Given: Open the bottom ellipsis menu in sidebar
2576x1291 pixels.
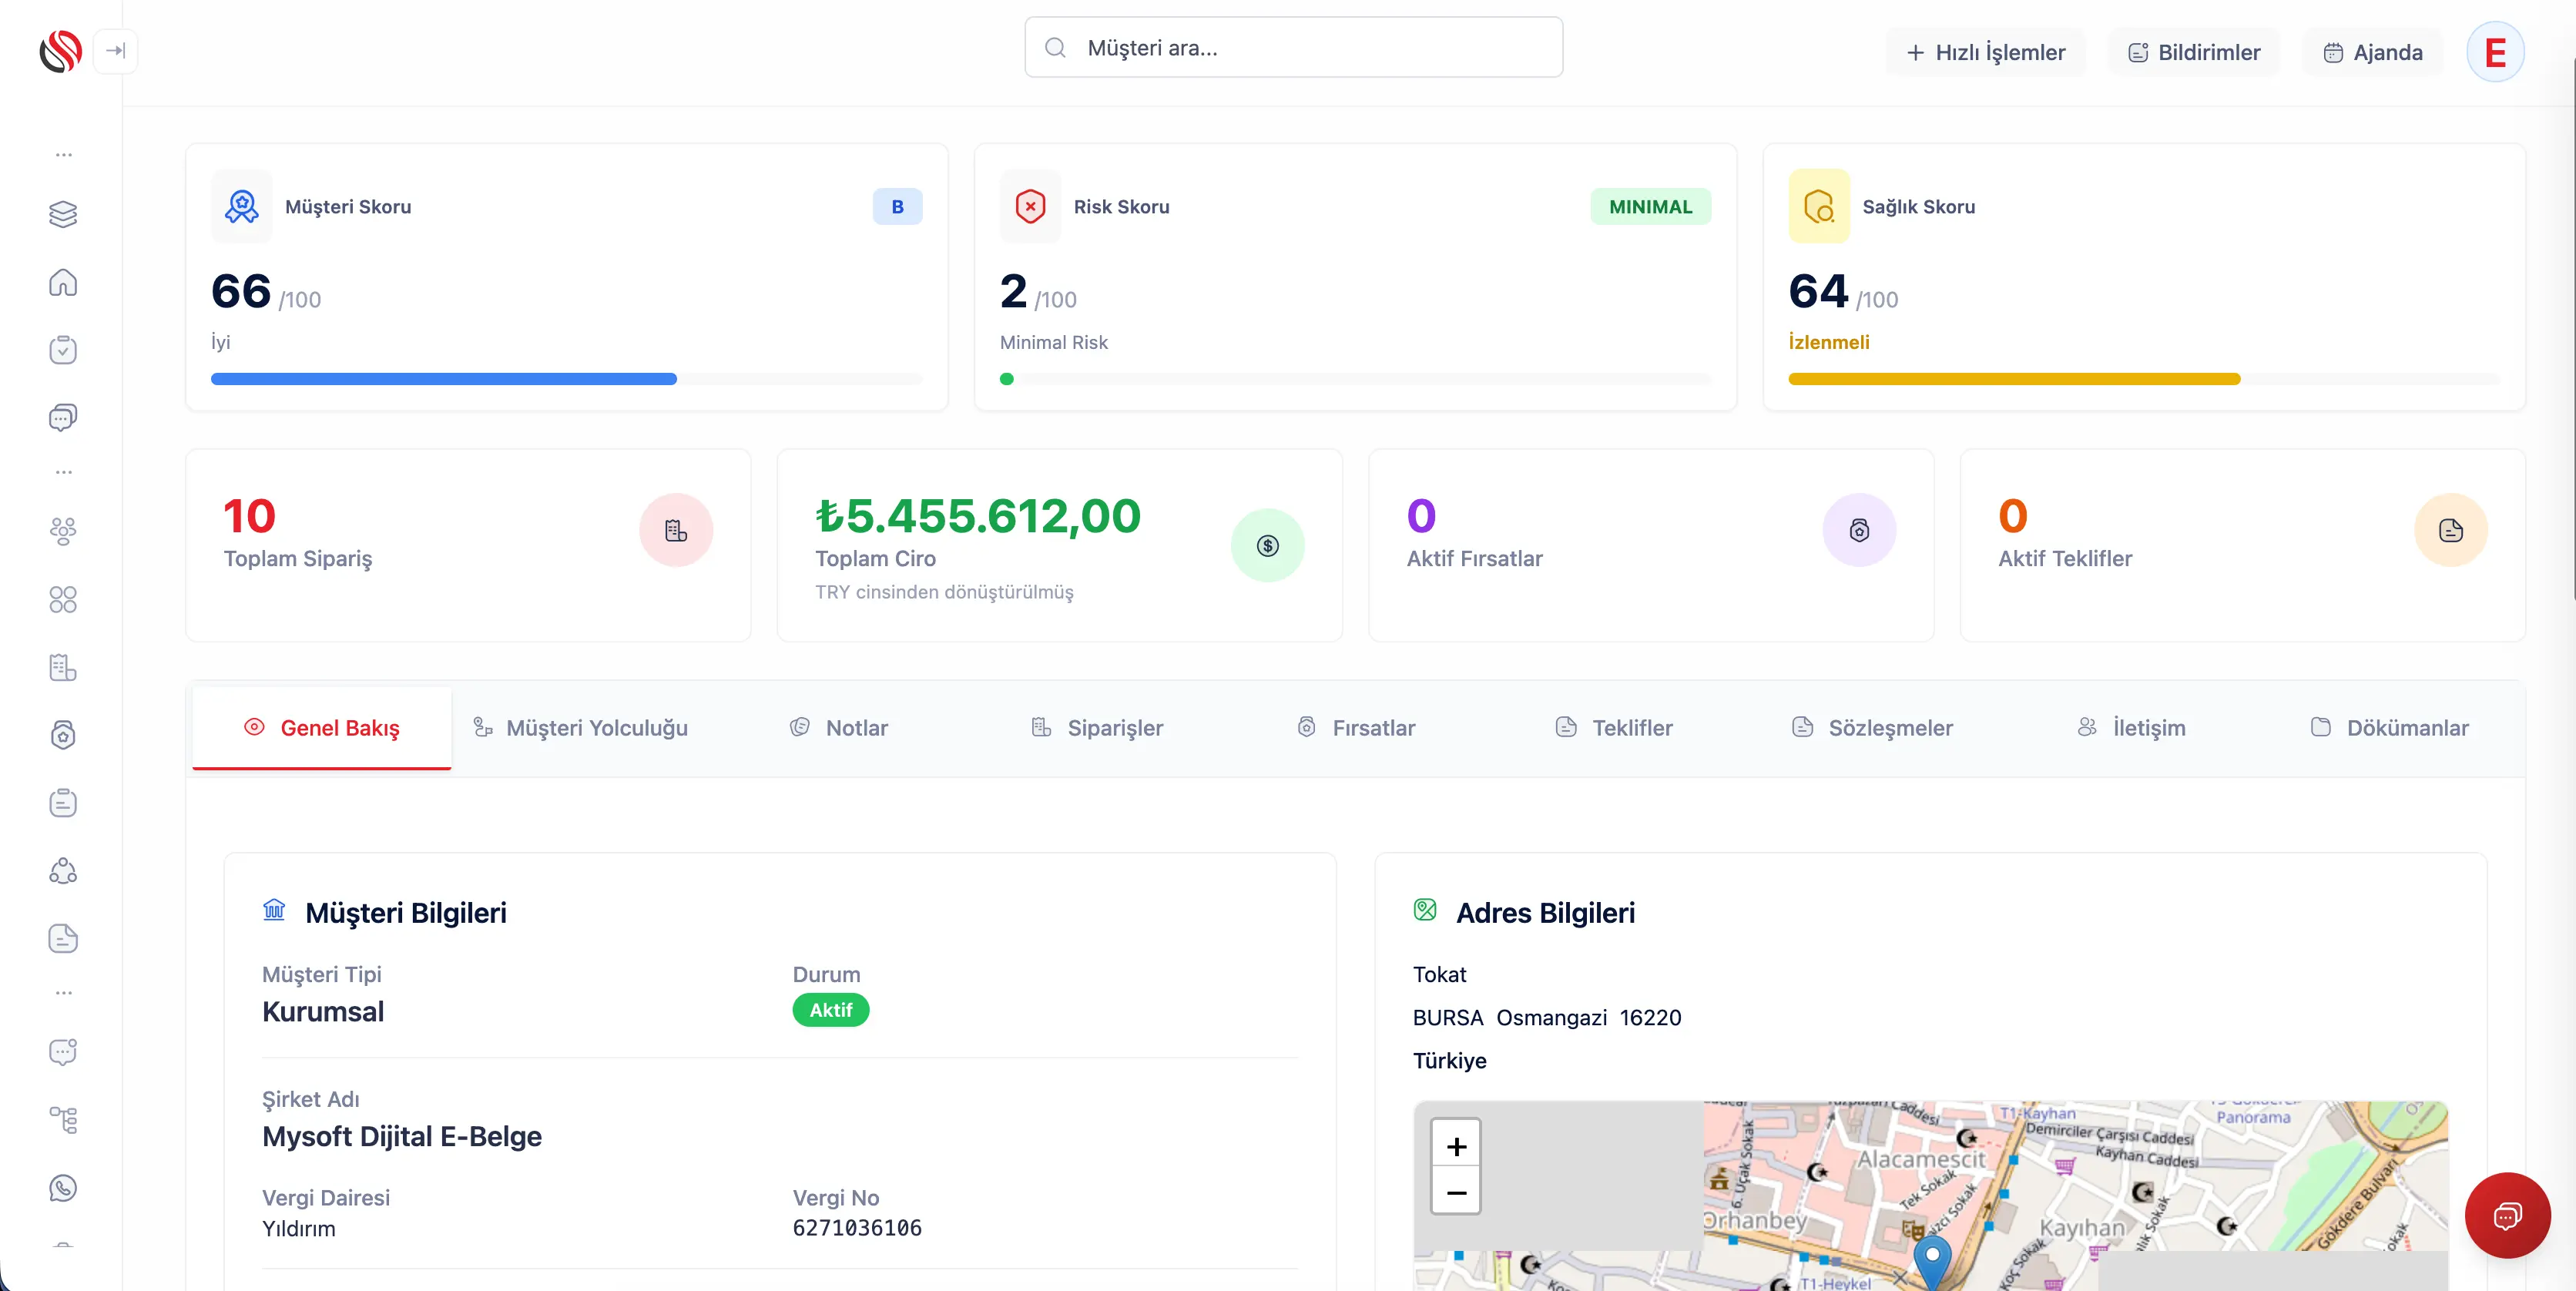Looking at the screenshot, I should coord(63,992).
